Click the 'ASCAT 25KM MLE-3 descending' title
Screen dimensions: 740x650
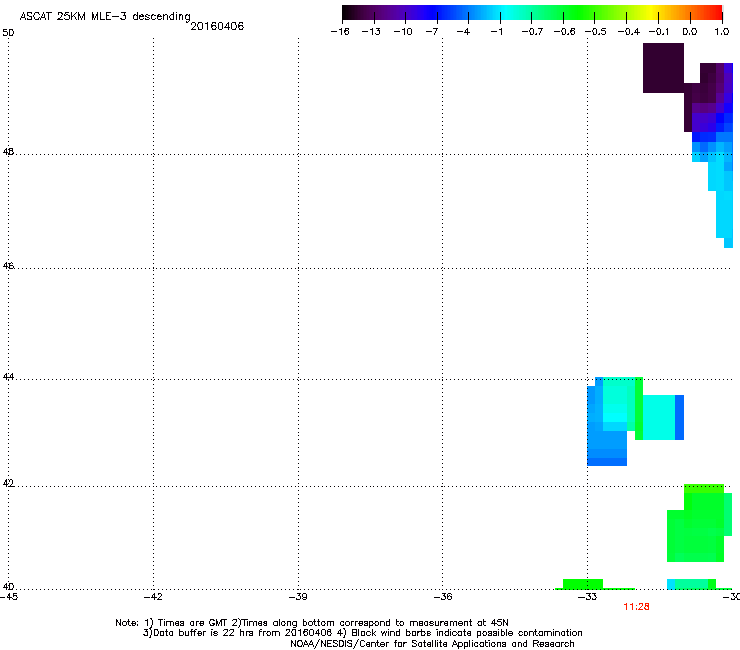(105, 16)
